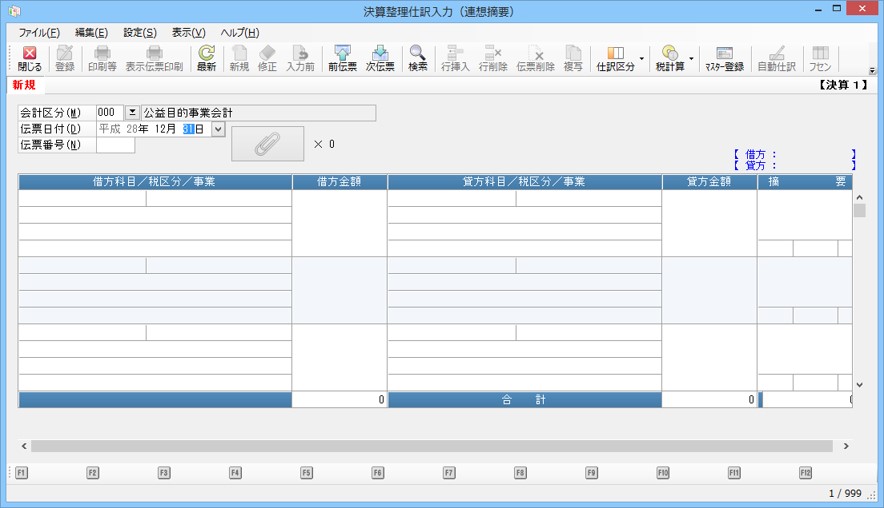The image size is (884, 508).
Task: Click the 伝票番号 input field
Action: pos(115,145)
